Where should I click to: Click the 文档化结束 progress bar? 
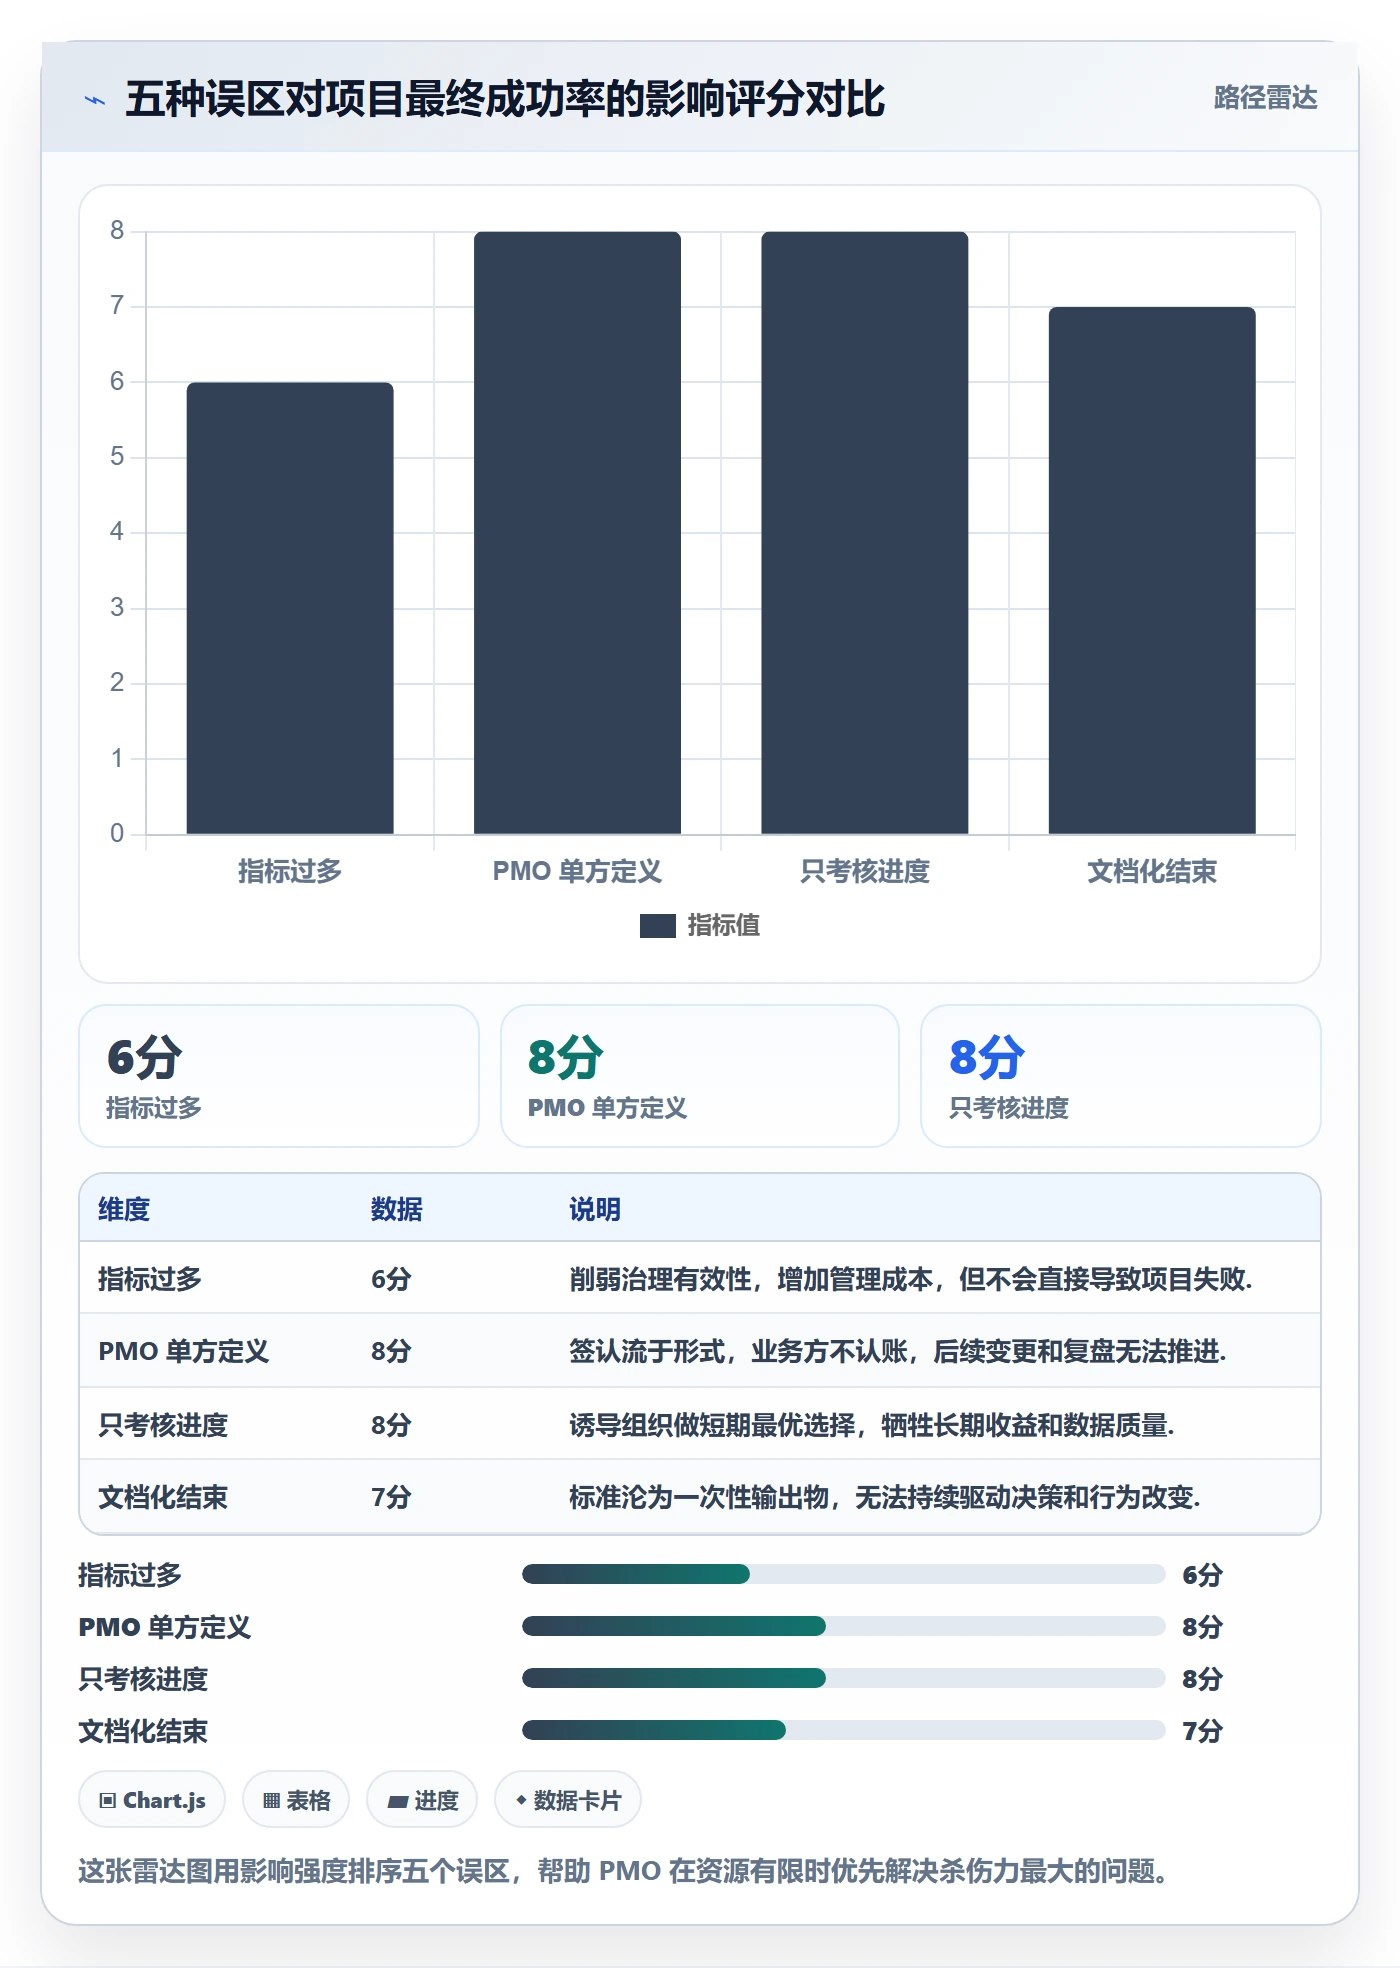pyautogui.click(x=844, y=1730)
